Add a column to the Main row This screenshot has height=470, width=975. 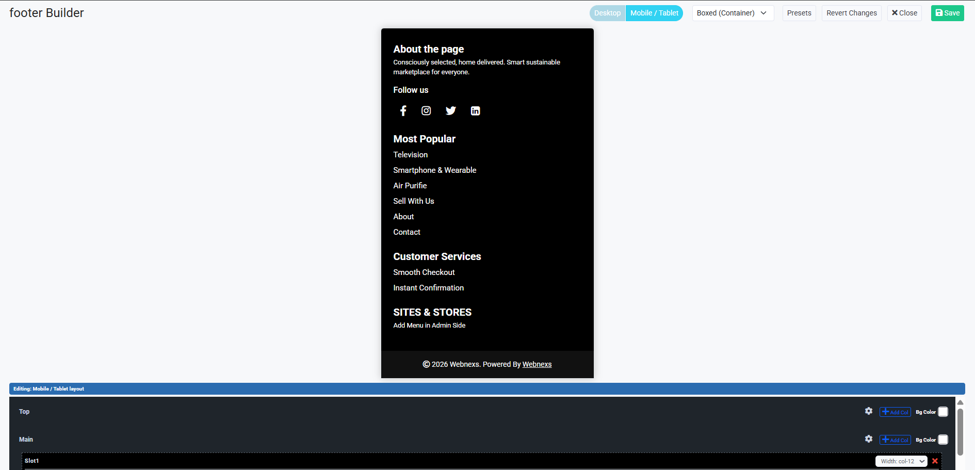coord(895,440)
